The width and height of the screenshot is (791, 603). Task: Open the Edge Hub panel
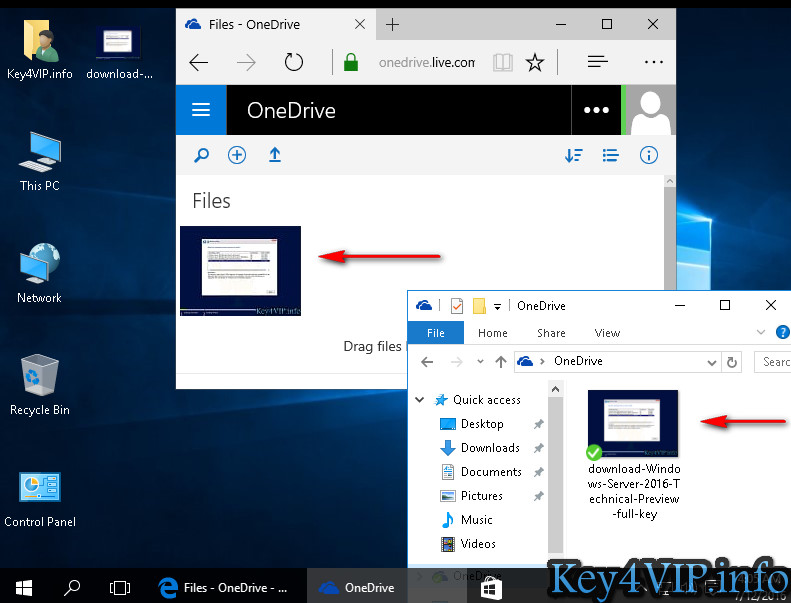[597, 62]
